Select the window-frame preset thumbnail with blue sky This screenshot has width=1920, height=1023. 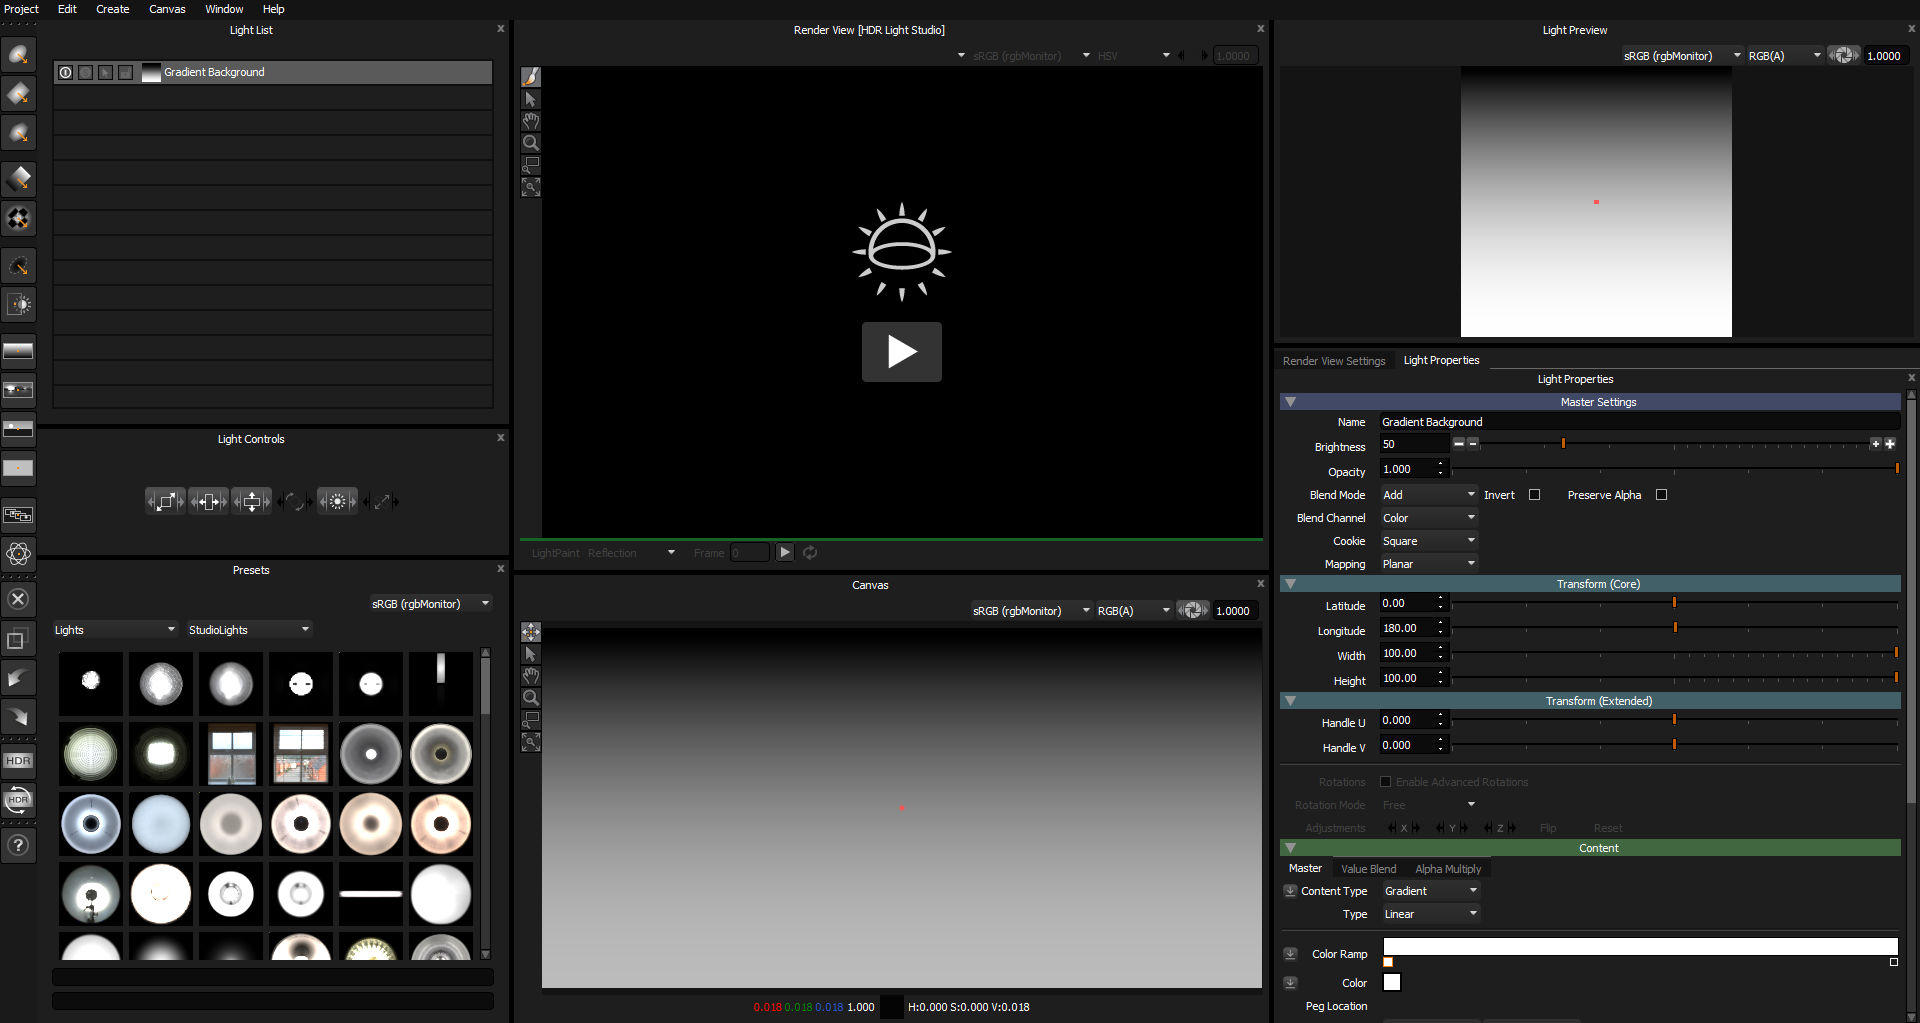tap(231, 754)
